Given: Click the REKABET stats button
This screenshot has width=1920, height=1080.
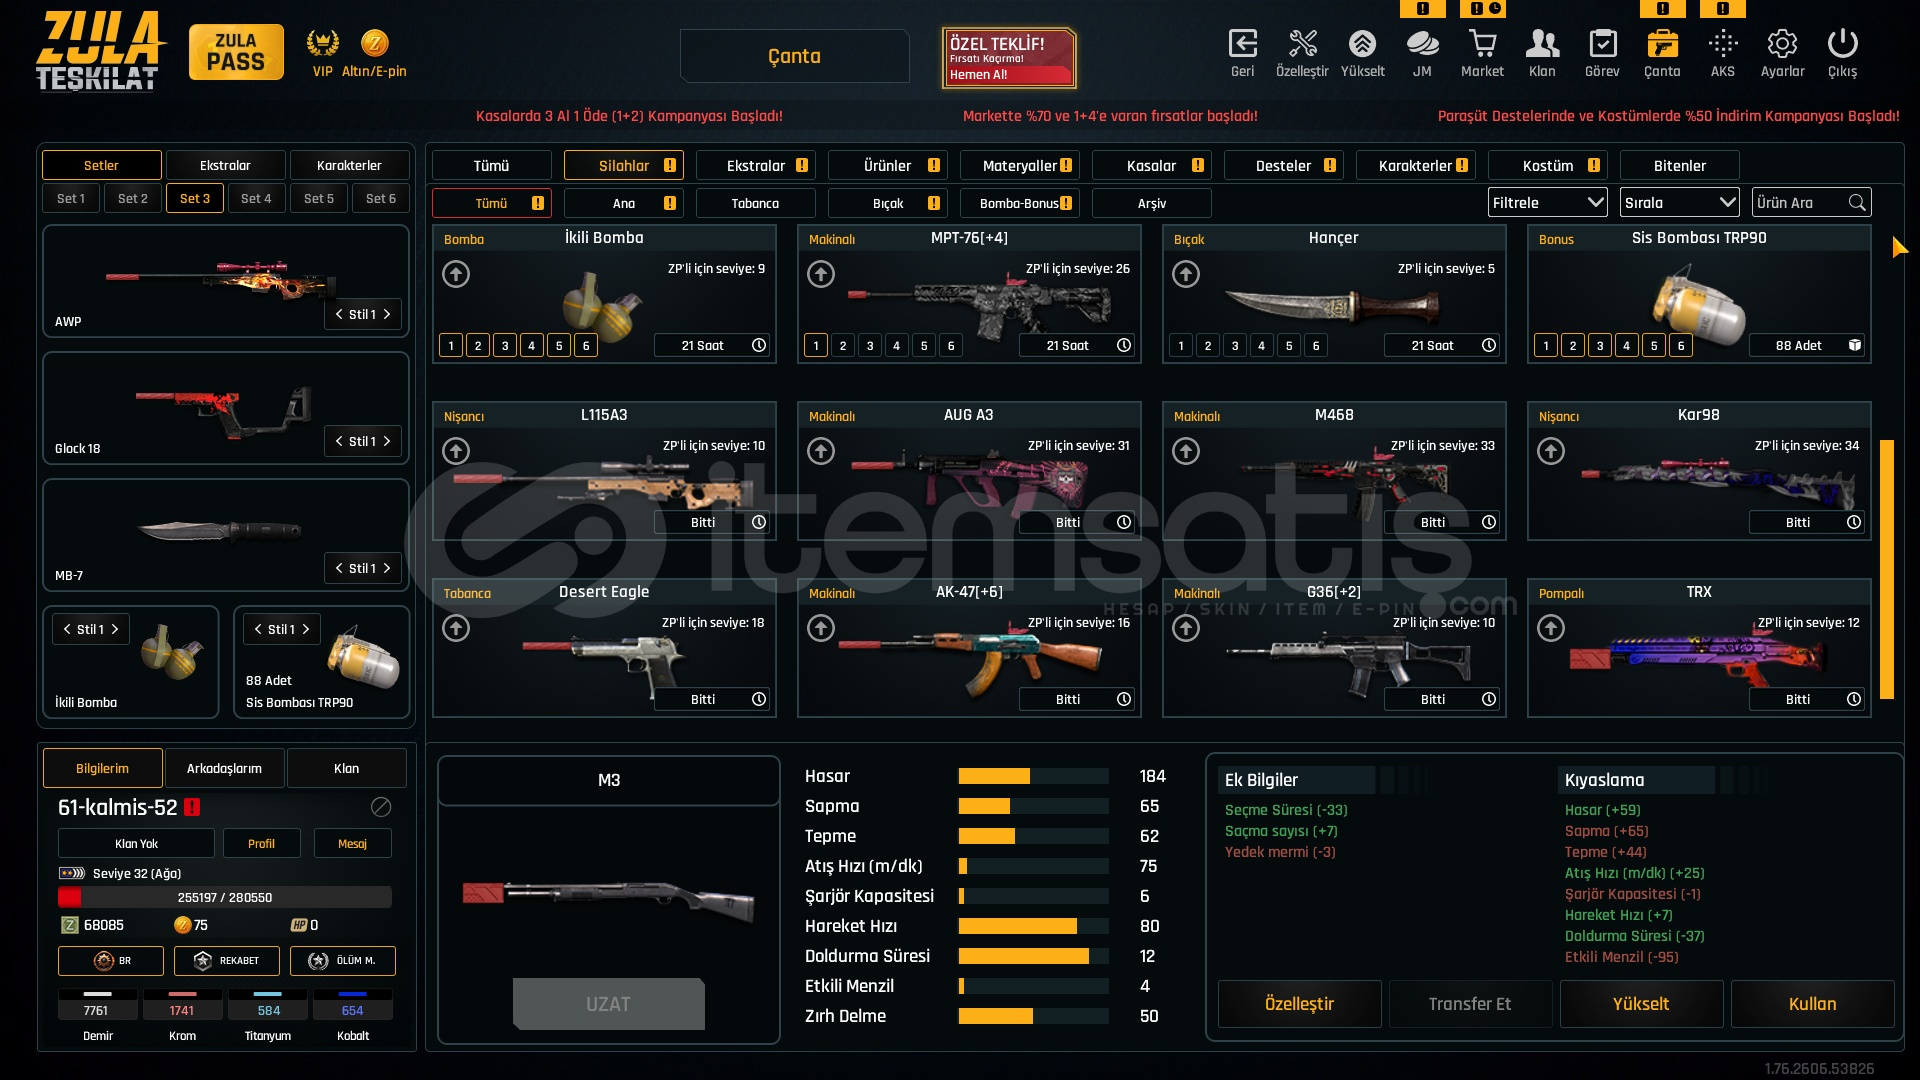Looking at the screenshot, I should click(226, 960).
